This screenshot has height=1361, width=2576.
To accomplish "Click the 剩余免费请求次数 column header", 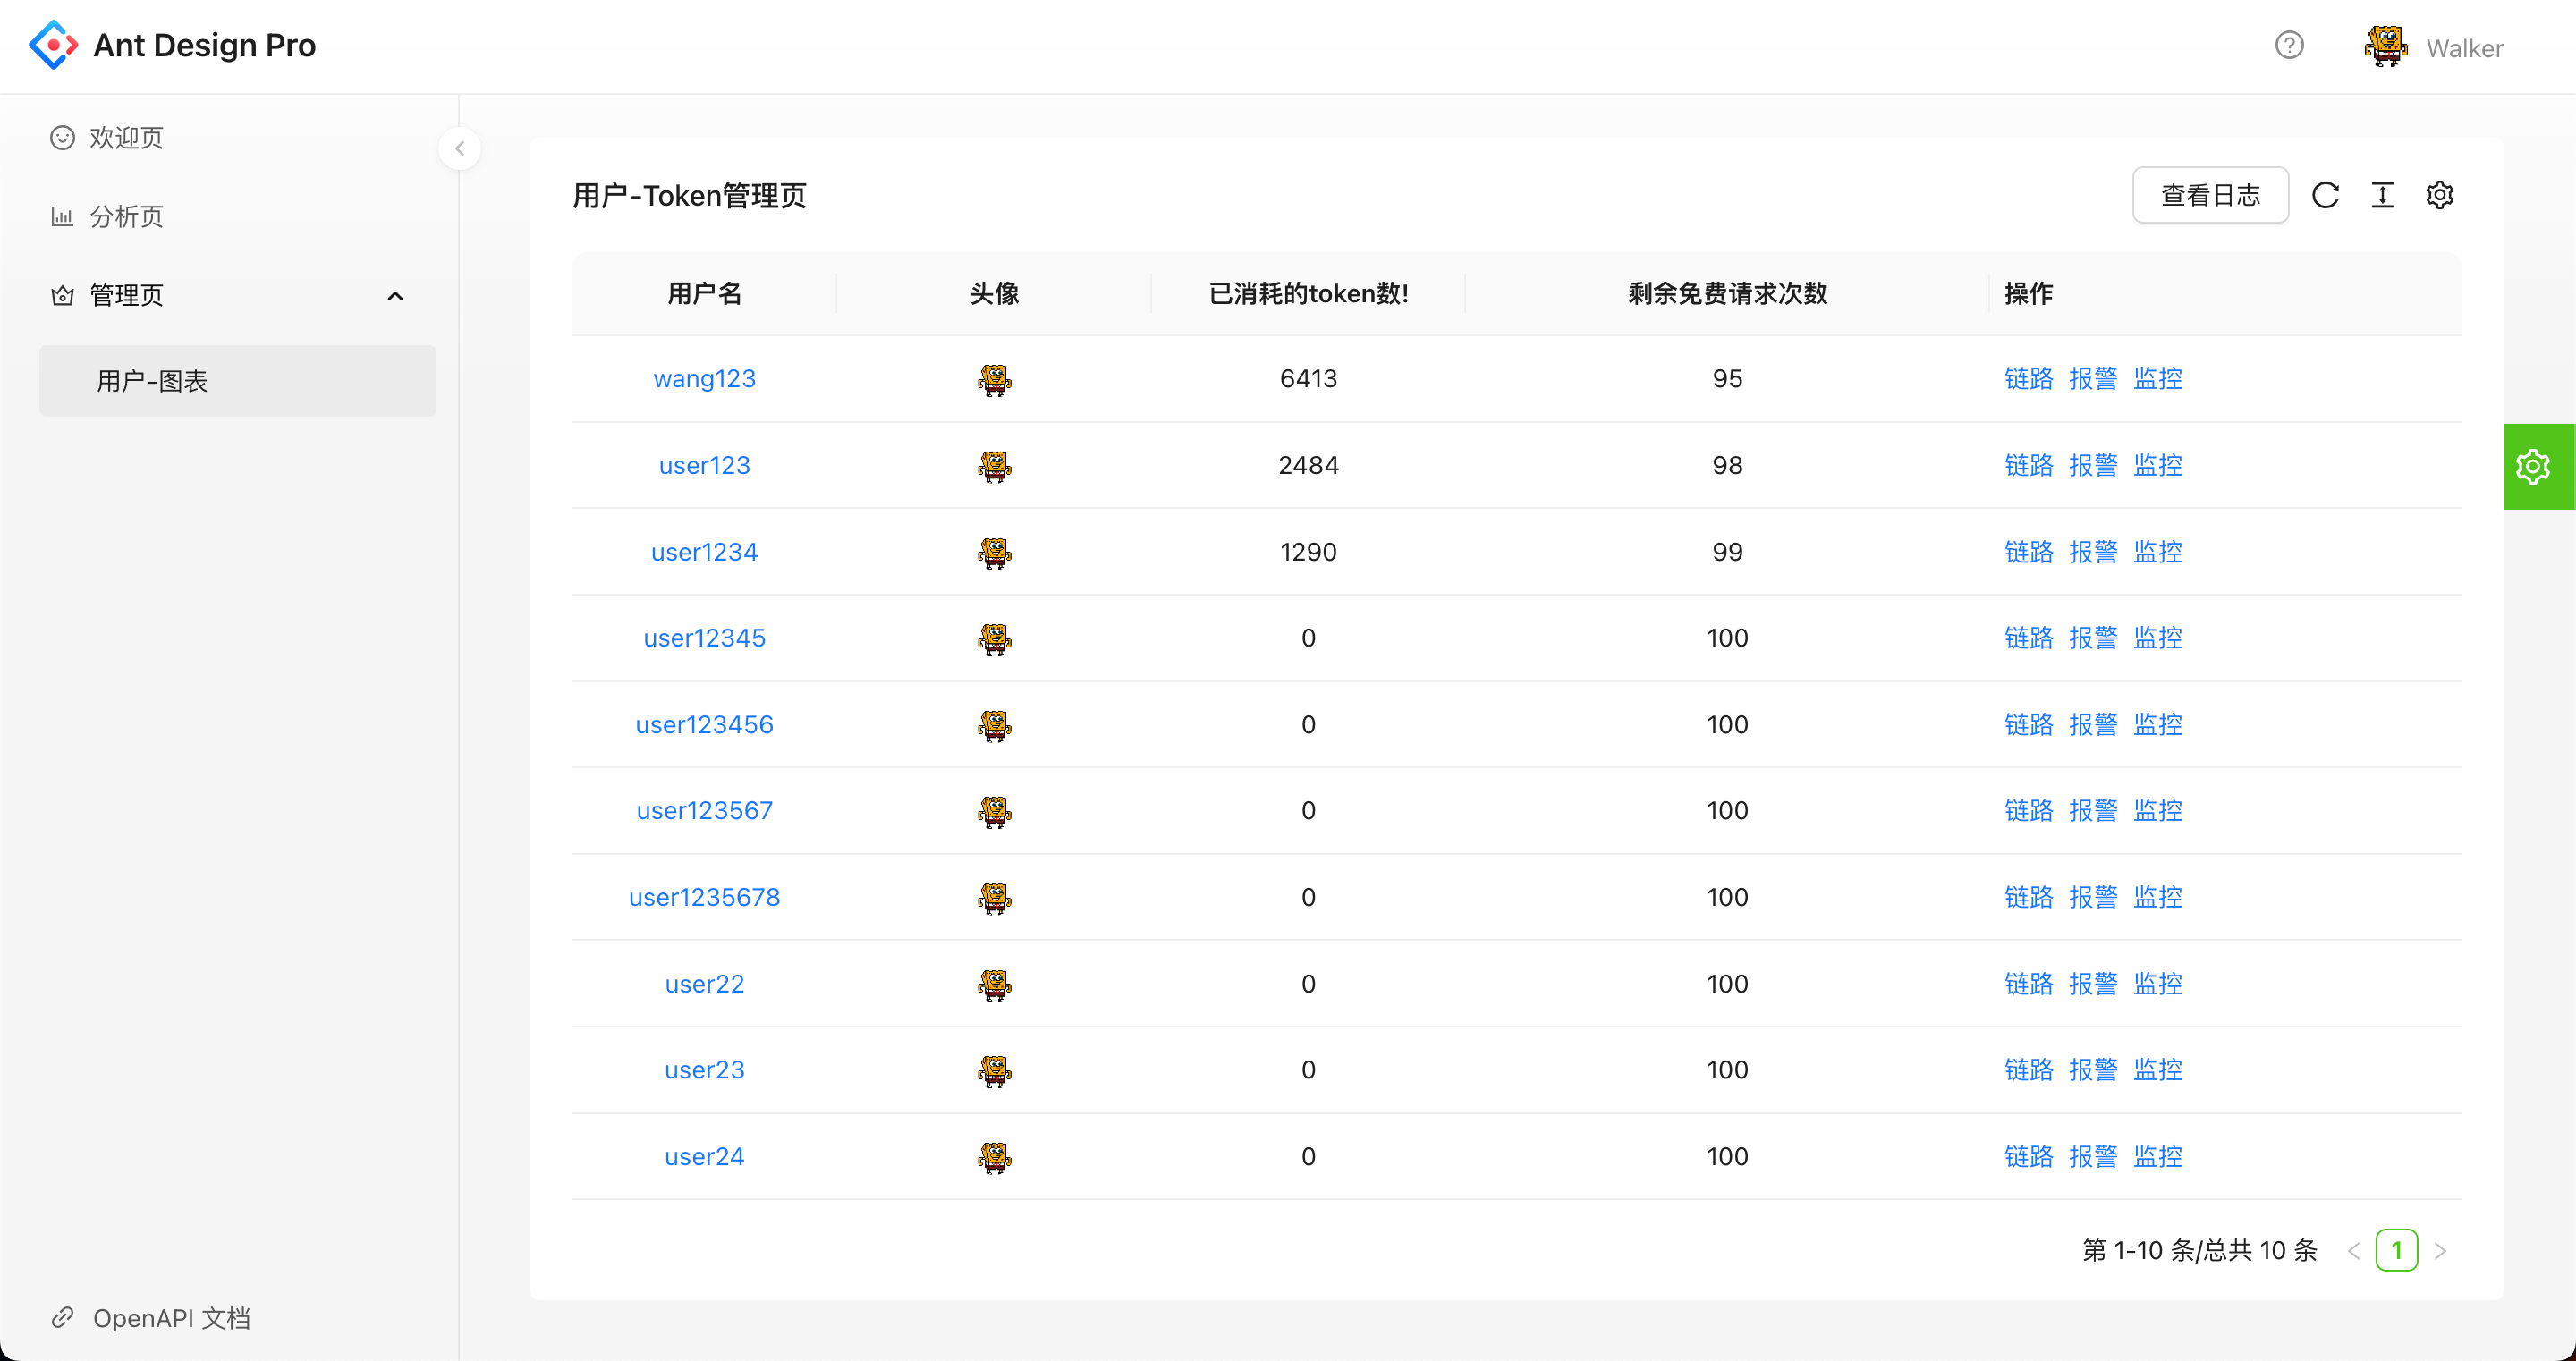I will tap(1727, 294).
